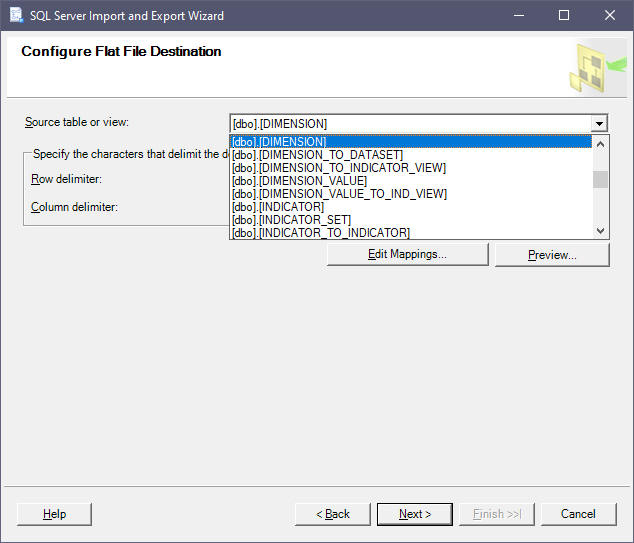The width and height of the screenshot is (634, 543).
Task: Select [dbo].[DIMENSION] in the dropdown list
Action: click(411, 142)
